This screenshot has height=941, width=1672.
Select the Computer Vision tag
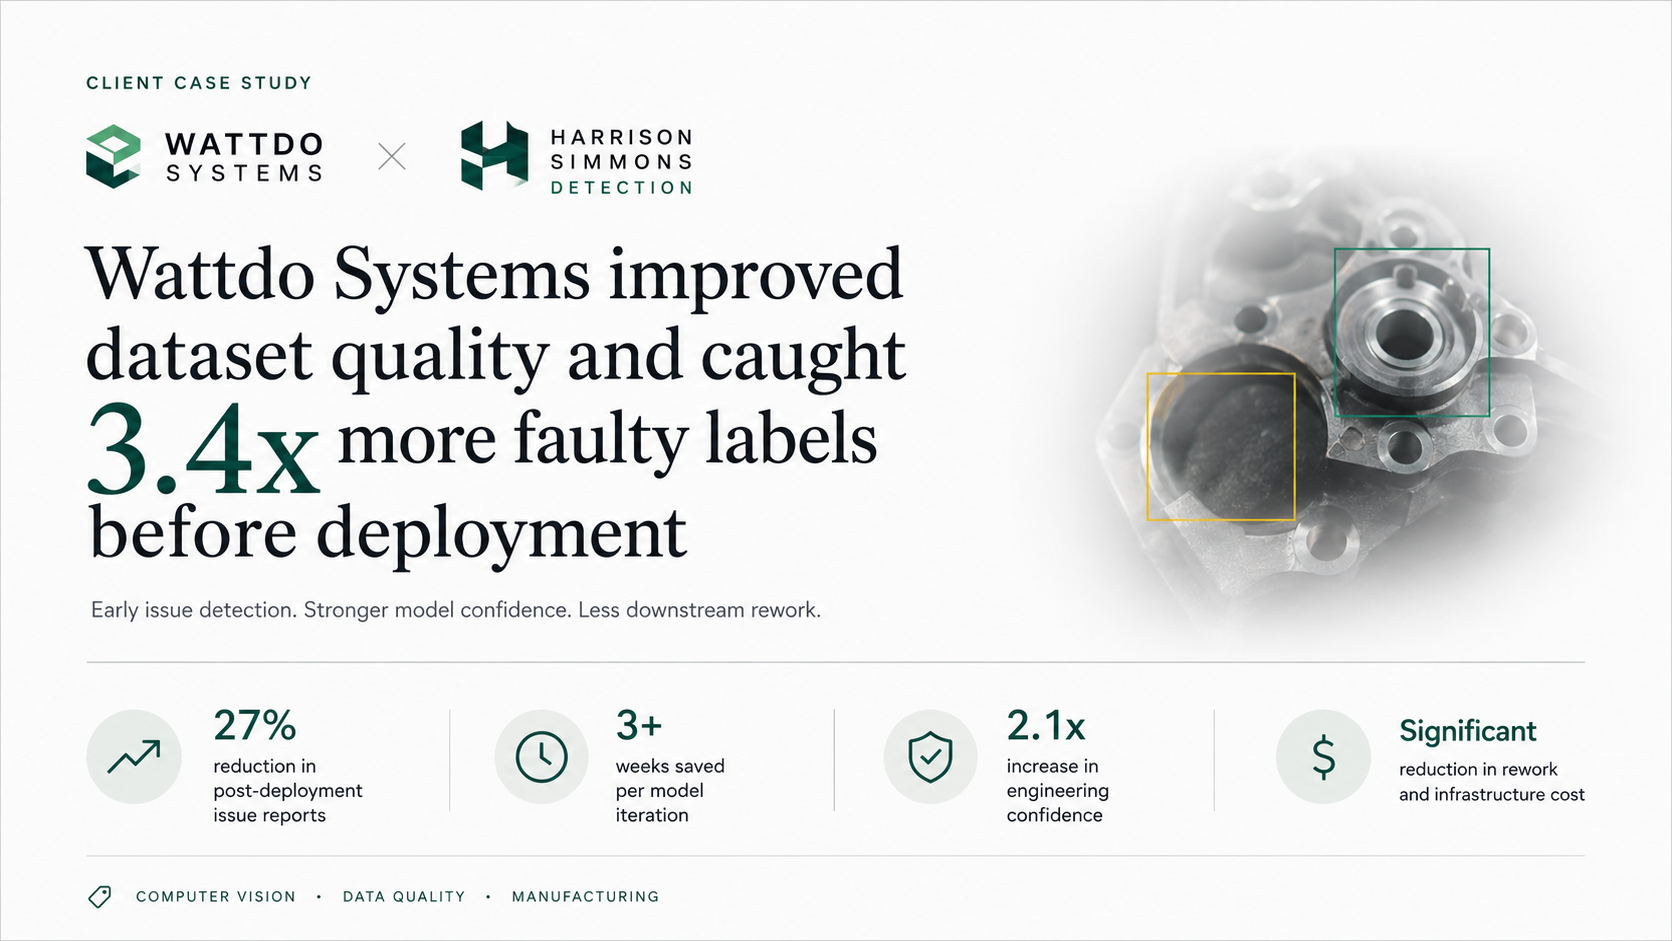(216, 897)
